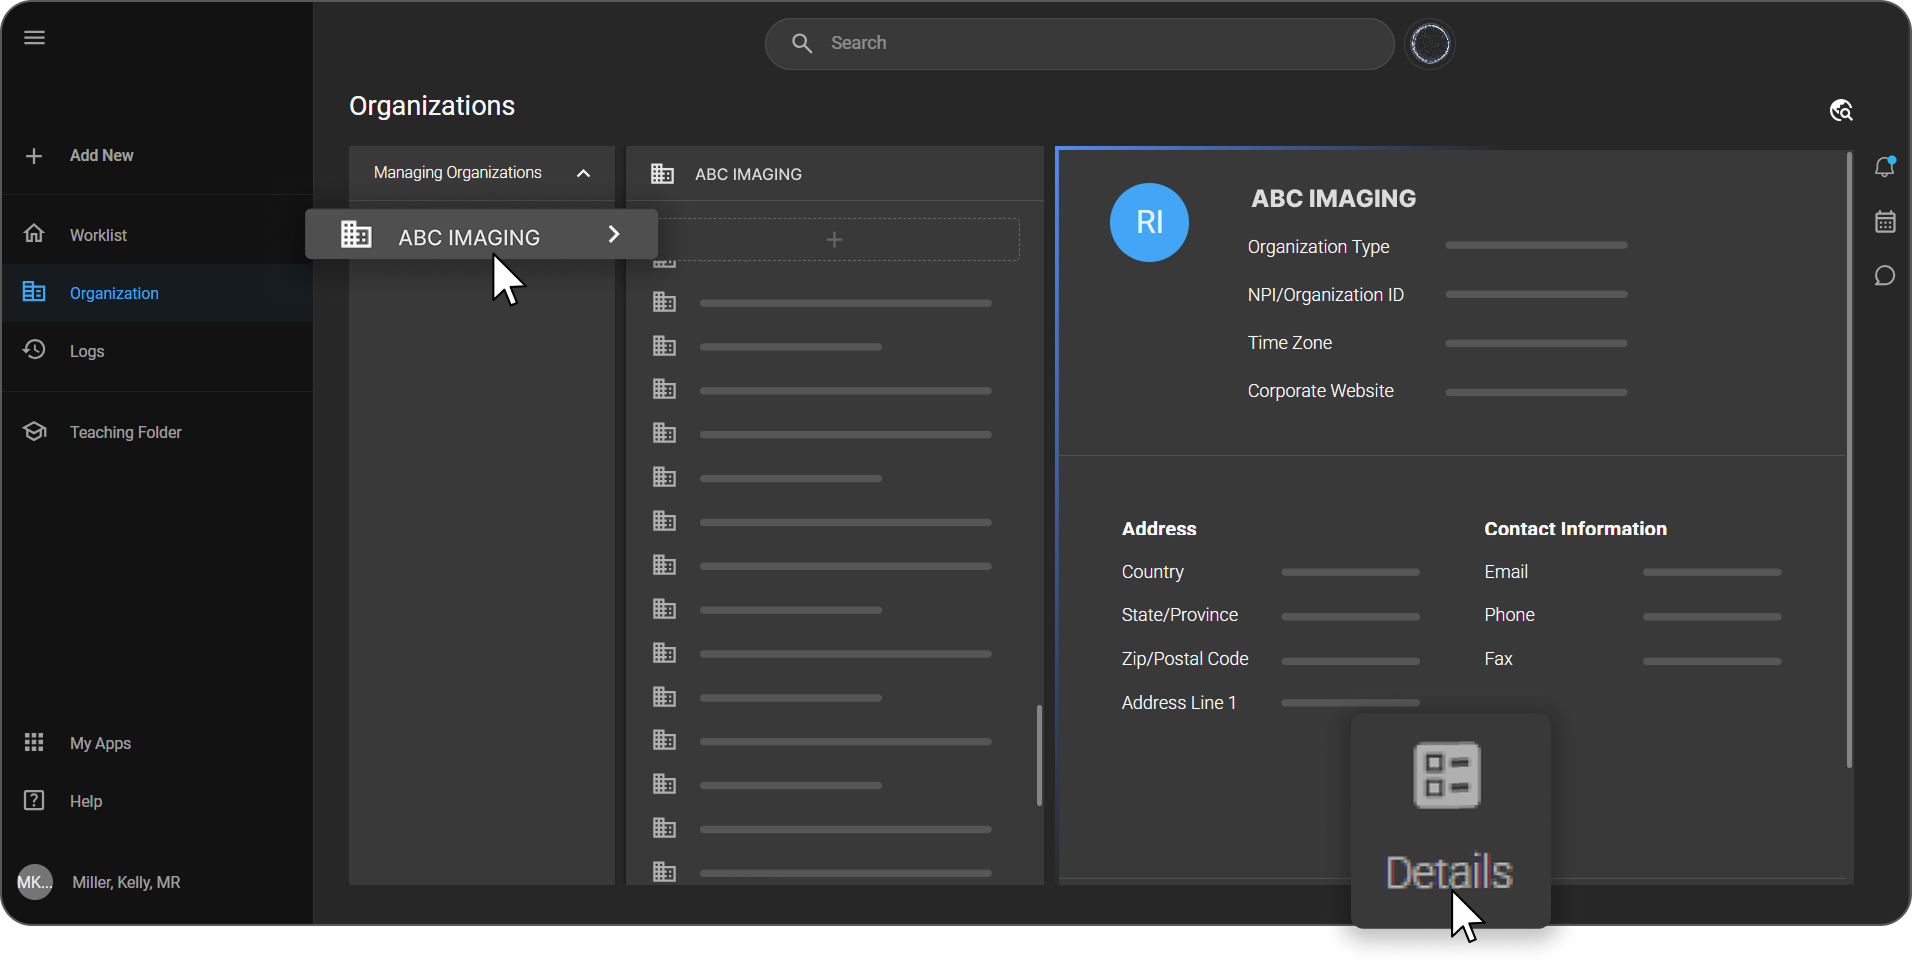Screen dimensions: 1912x966
Task: Click the global search icon near Organizations
Action: 1841,111
